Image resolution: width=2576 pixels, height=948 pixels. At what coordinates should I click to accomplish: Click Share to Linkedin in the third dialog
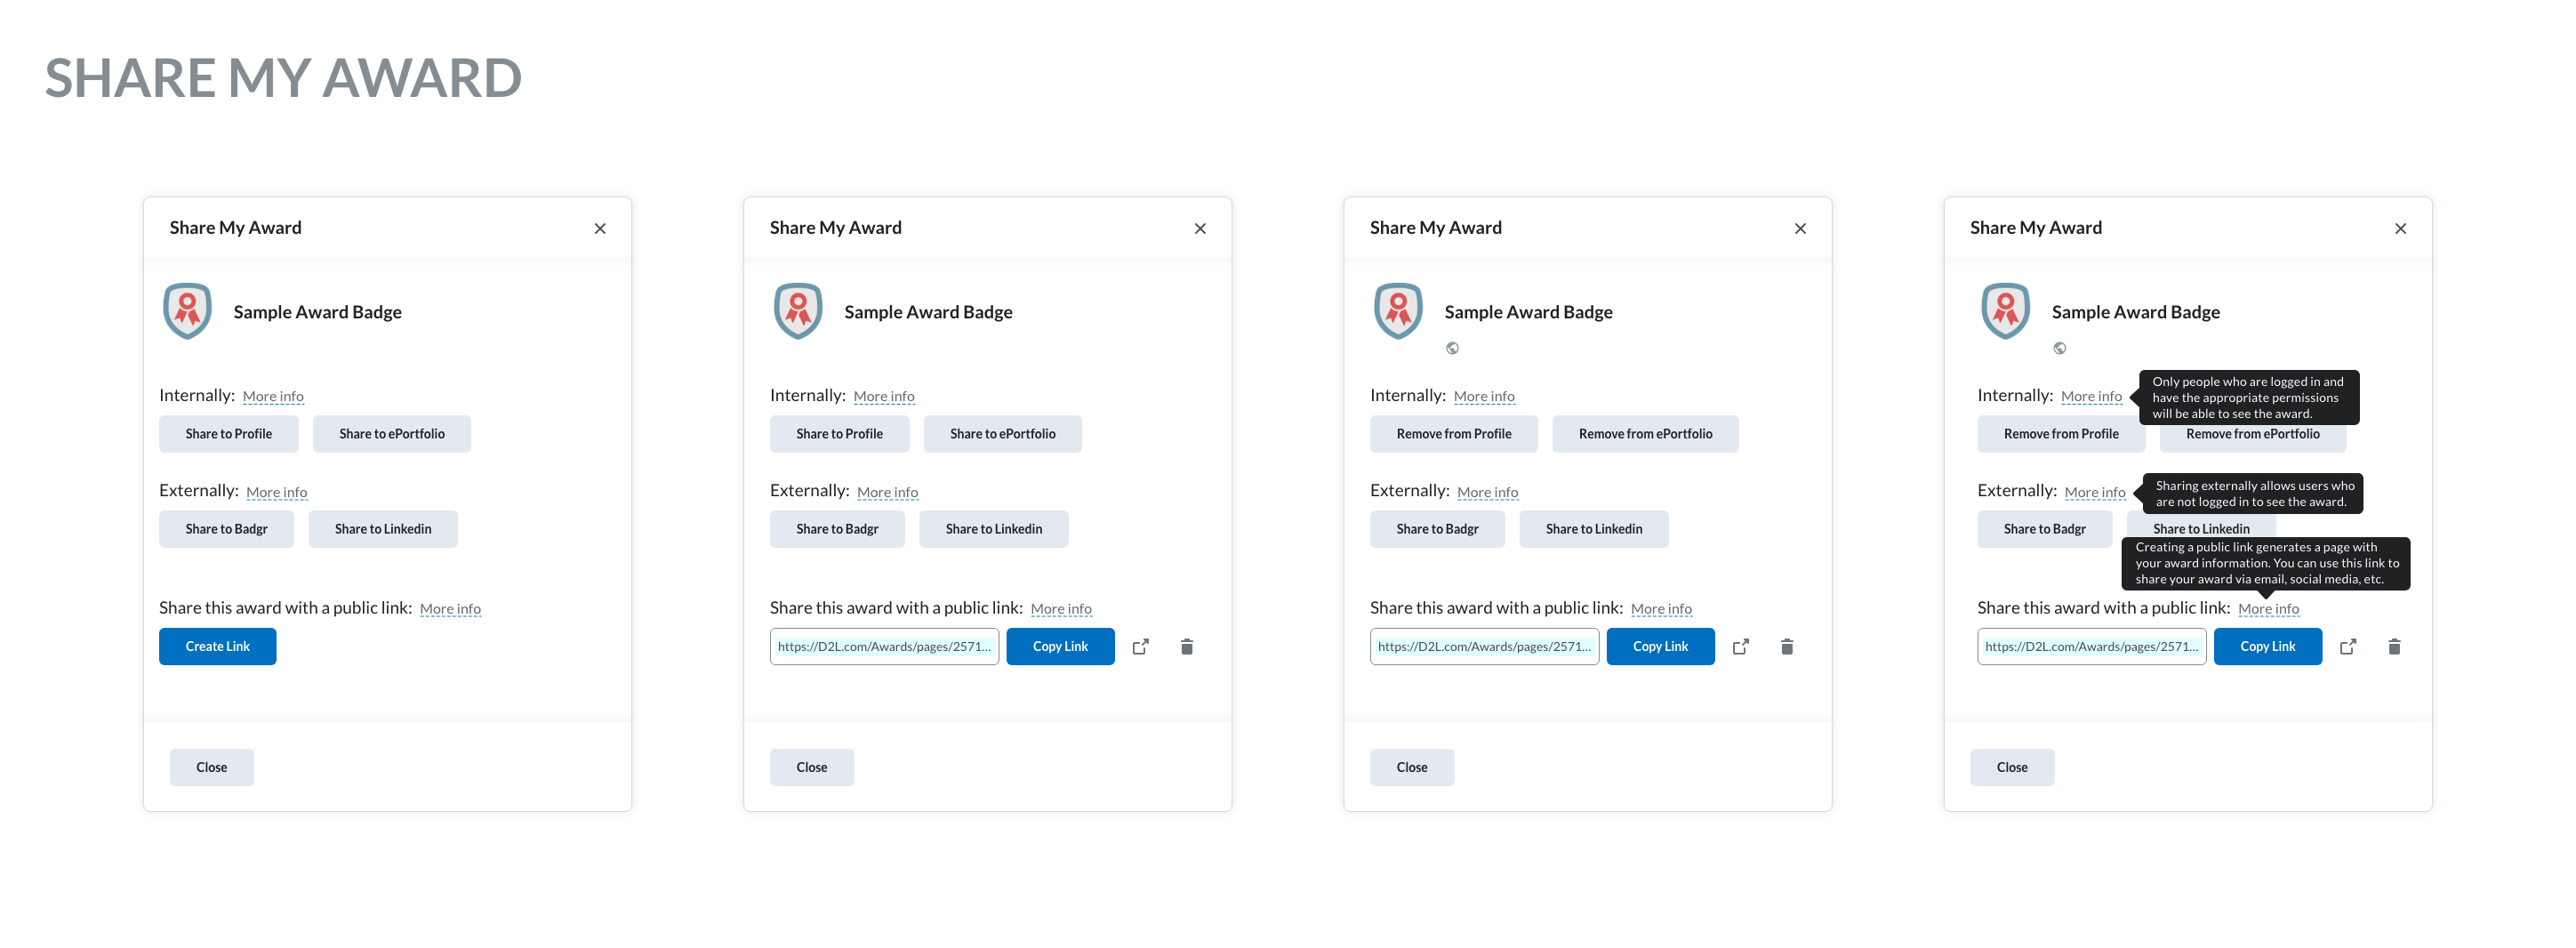pos(1593,529)
